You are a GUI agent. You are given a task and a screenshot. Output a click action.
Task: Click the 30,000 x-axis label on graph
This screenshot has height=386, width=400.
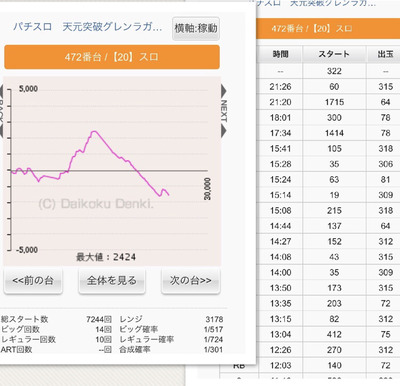(207, 189)
